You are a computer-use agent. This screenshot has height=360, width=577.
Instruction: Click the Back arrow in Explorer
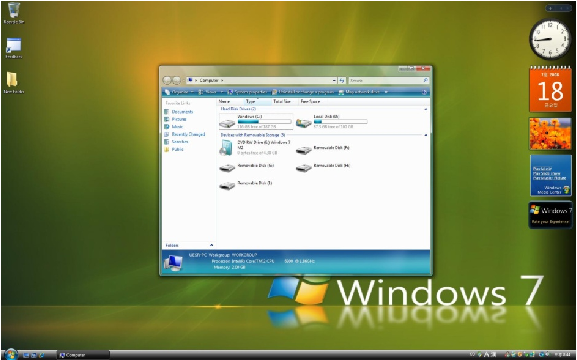click(x=167, y=80)
